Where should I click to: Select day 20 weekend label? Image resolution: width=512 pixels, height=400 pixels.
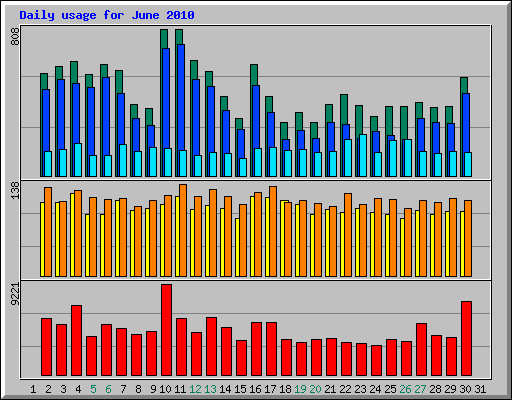coord(315,389)
